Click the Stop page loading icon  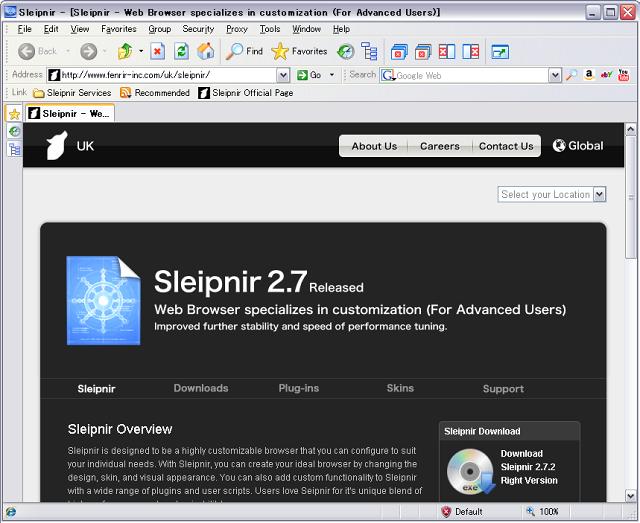coord(157,51)
